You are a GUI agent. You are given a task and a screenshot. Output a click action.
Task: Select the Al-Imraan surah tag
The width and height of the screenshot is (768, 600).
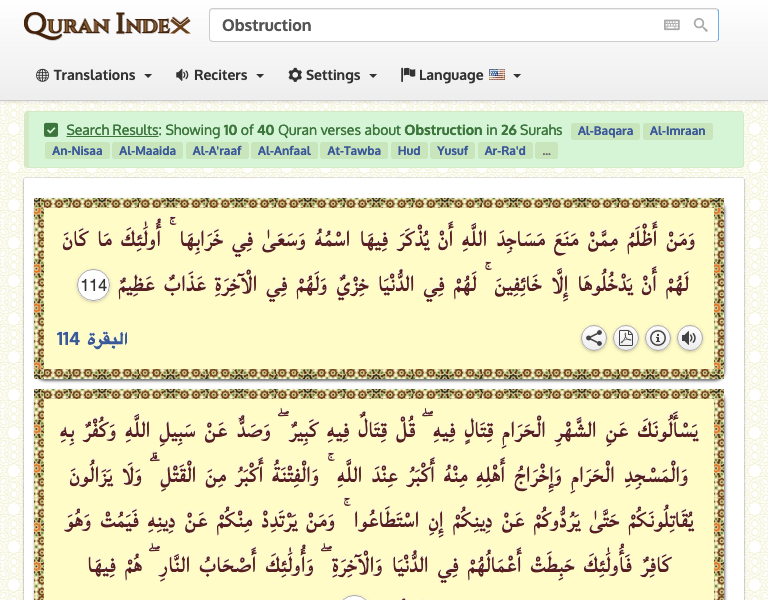tap(677, 130)
